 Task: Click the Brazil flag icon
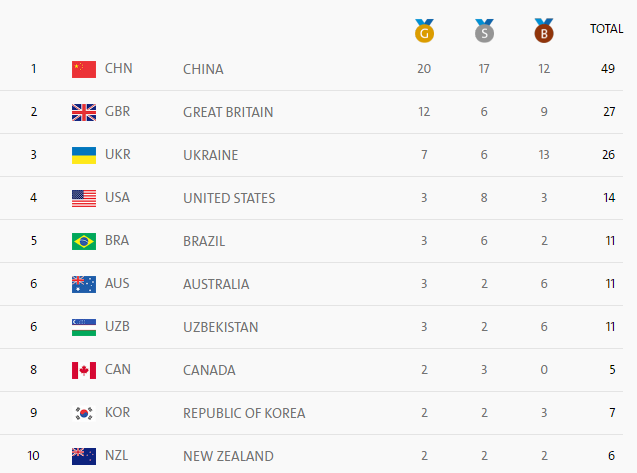84,241
